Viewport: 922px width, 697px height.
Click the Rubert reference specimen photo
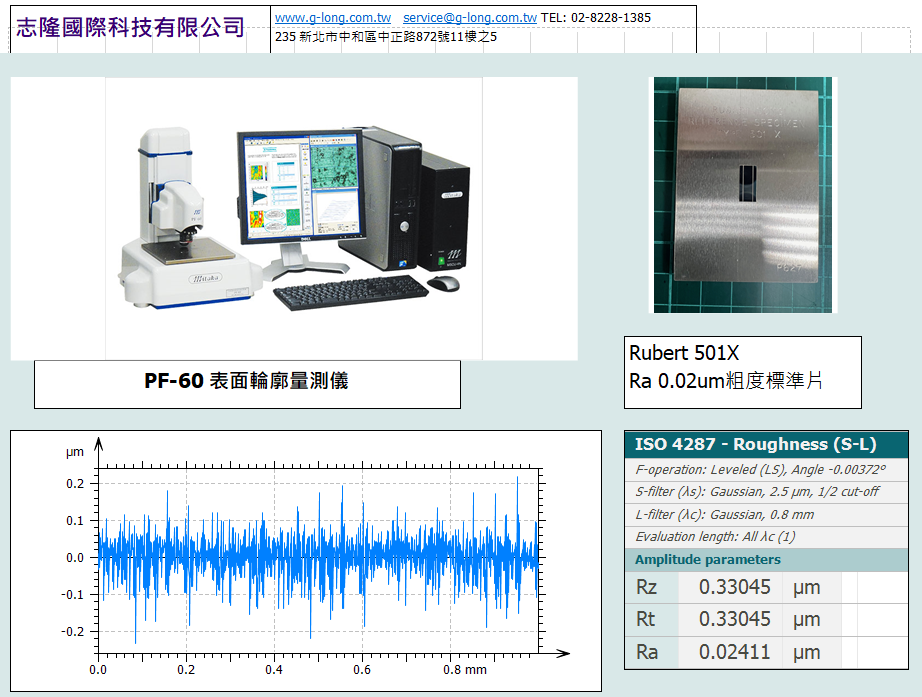tap(743, 195)
